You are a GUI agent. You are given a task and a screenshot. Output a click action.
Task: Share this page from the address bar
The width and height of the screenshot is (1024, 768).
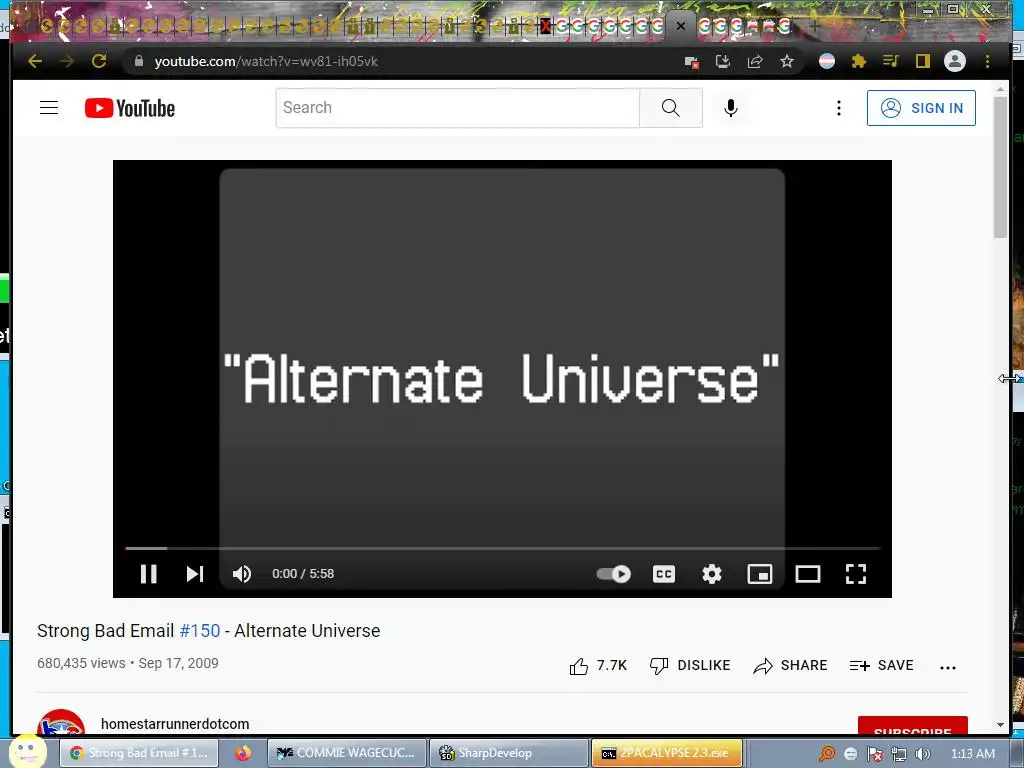[x=755, y=61]
